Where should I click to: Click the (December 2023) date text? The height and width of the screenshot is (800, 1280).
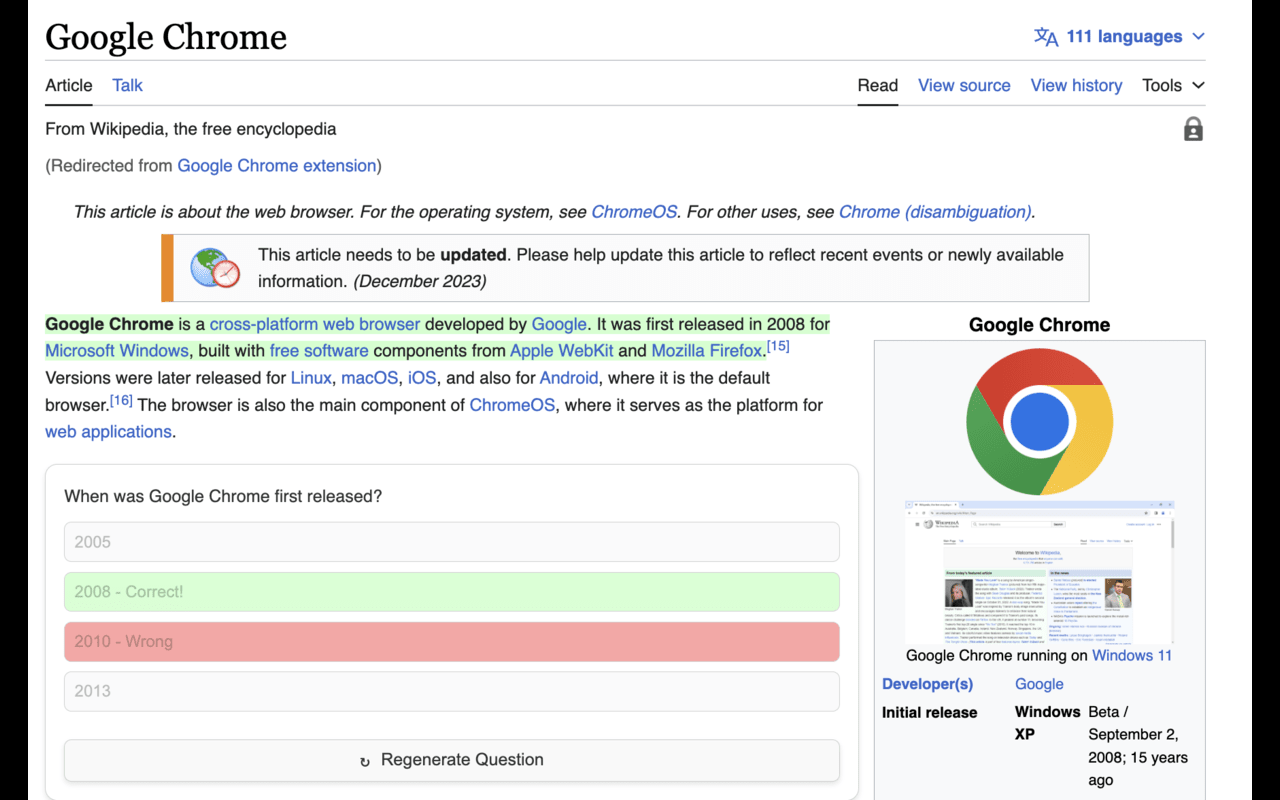(420, 281)
